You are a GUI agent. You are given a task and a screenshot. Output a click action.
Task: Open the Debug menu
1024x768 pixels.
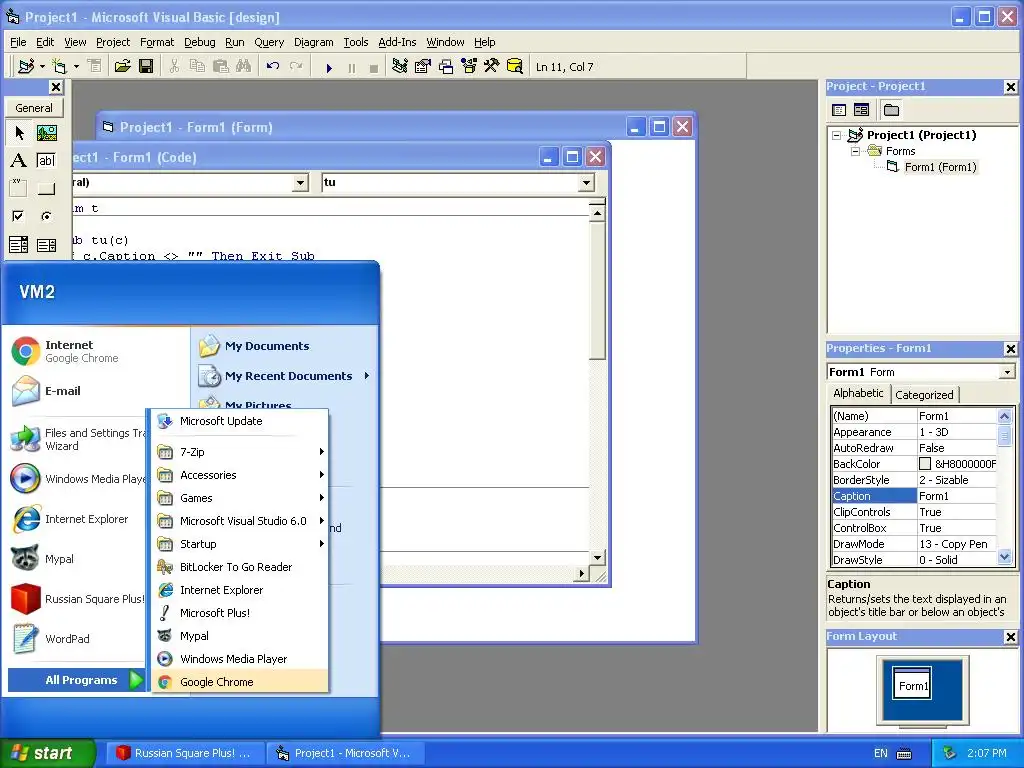[x=199, y=42]
